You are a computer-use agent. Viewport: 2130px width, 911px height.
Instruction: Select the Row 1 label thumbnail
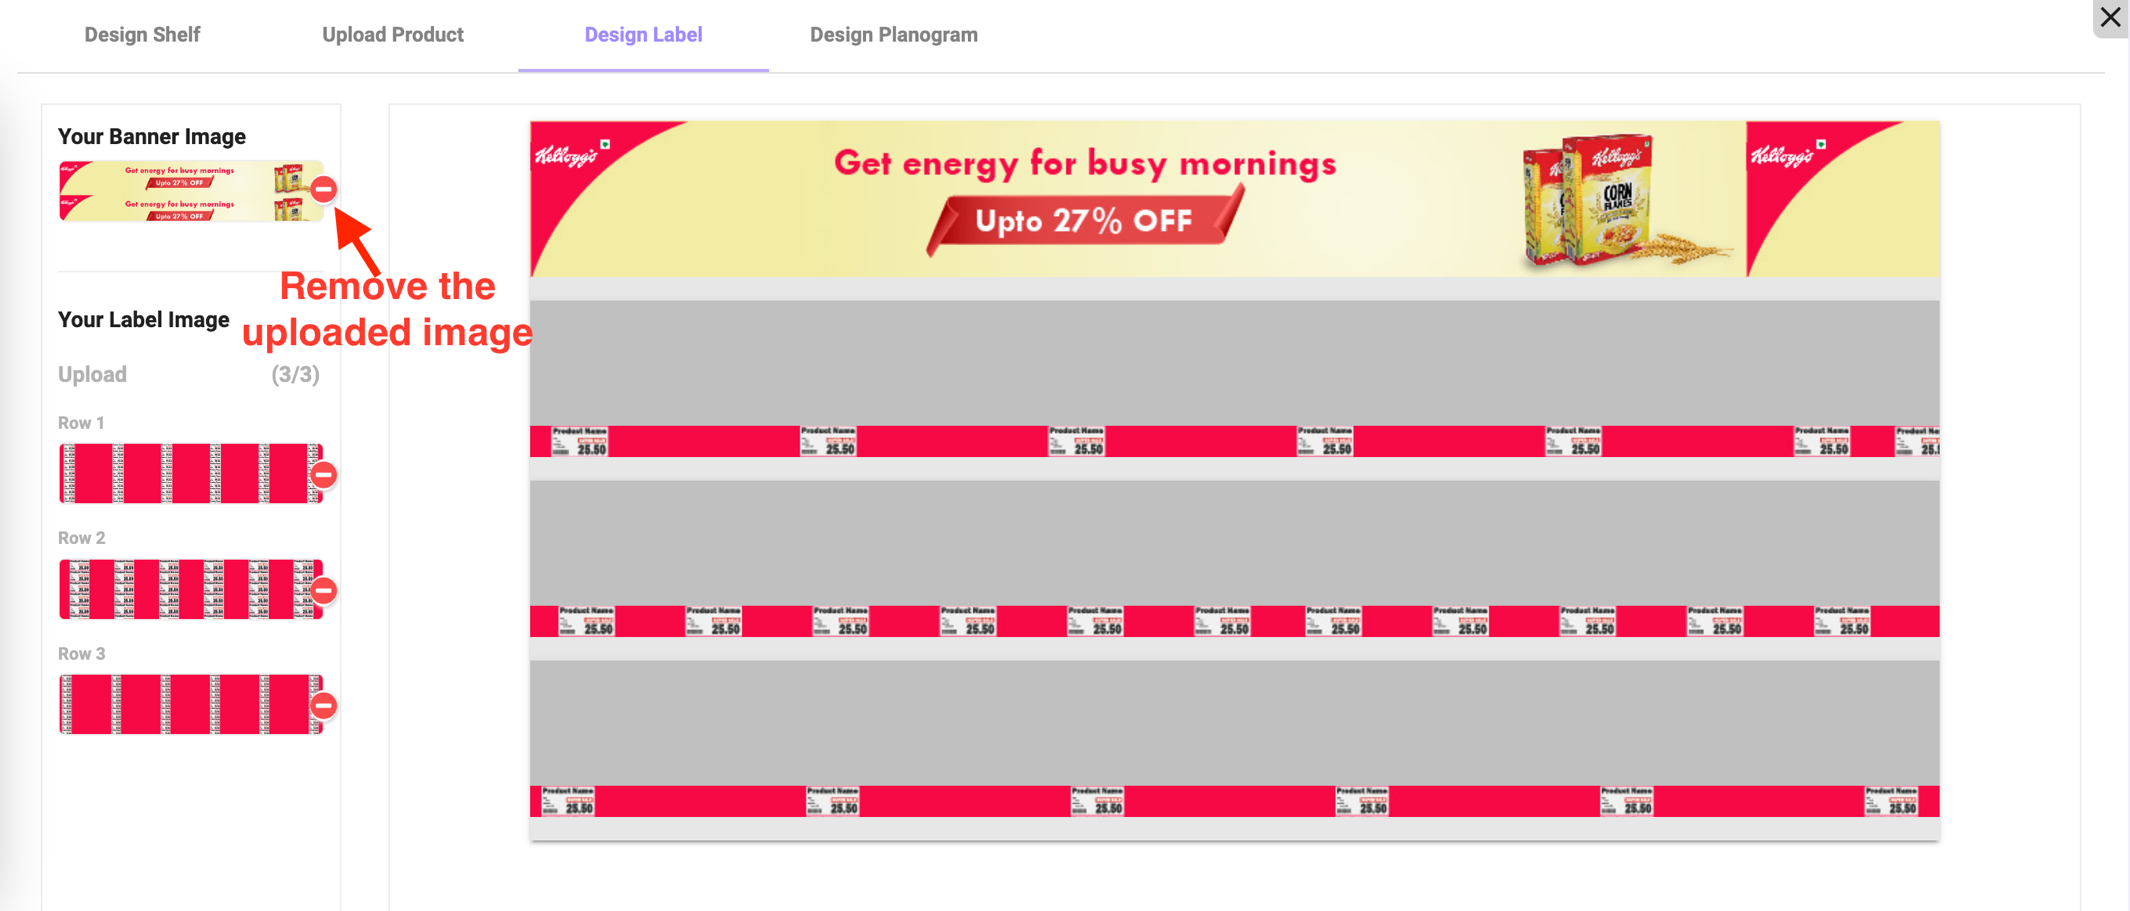click(x=190, y=473)
